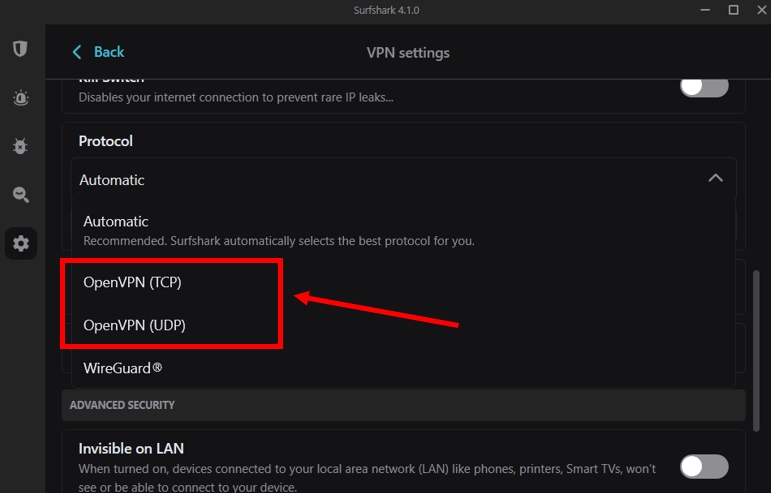Enable Invisible on LAN switch
Viewport: 771px width, 493px height.
(x=704, y=466)
